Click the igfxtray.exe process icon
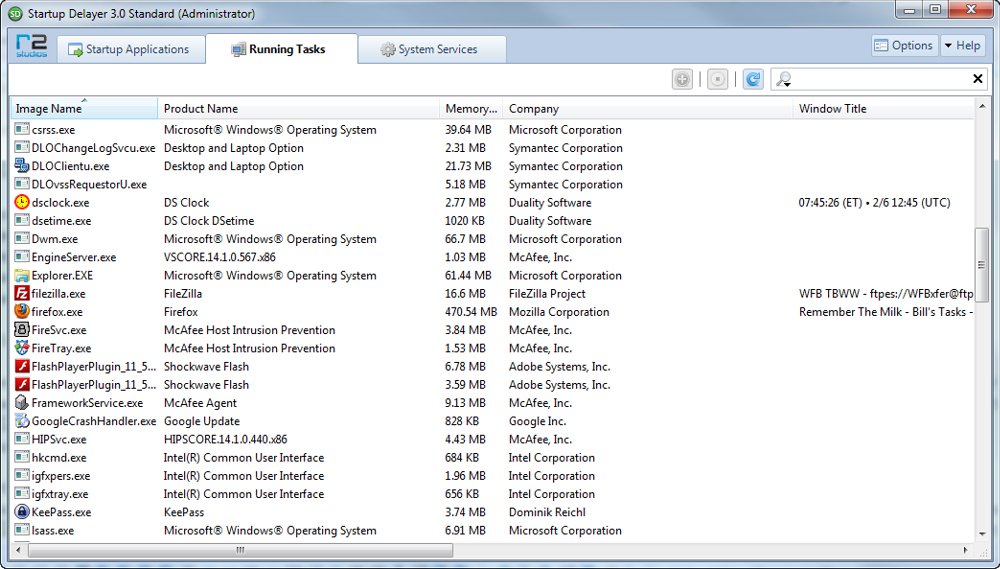 pyautogui.click(x=22, y=494)
